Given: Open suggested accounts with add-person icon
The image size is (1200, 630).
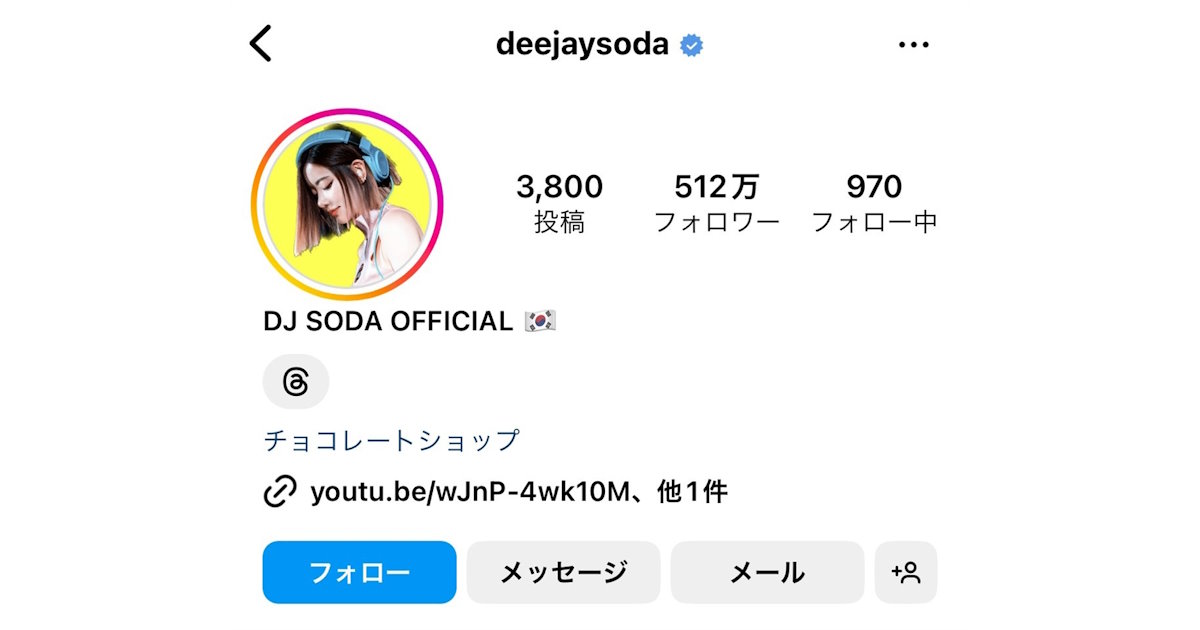Looking at the screenshot, I should 906,573.
